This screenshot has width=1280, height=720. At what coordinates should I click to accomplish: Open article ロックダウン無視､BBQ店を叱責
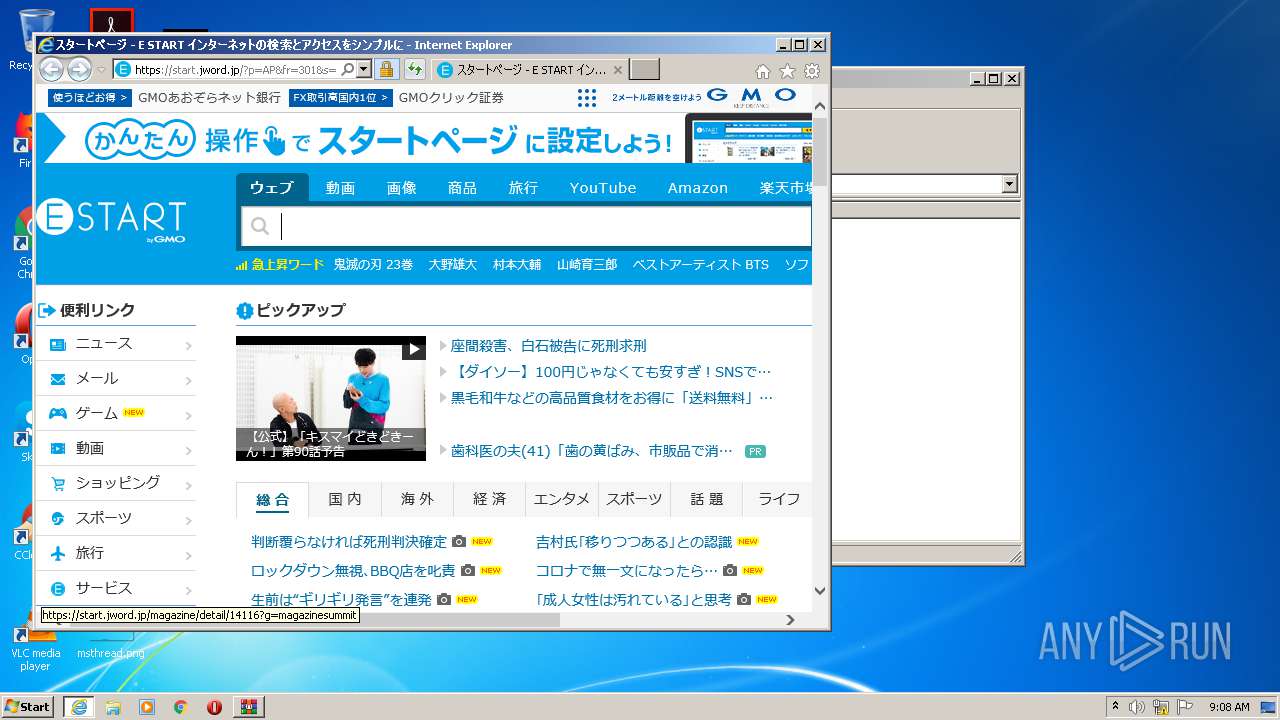(x=353, y=571)
